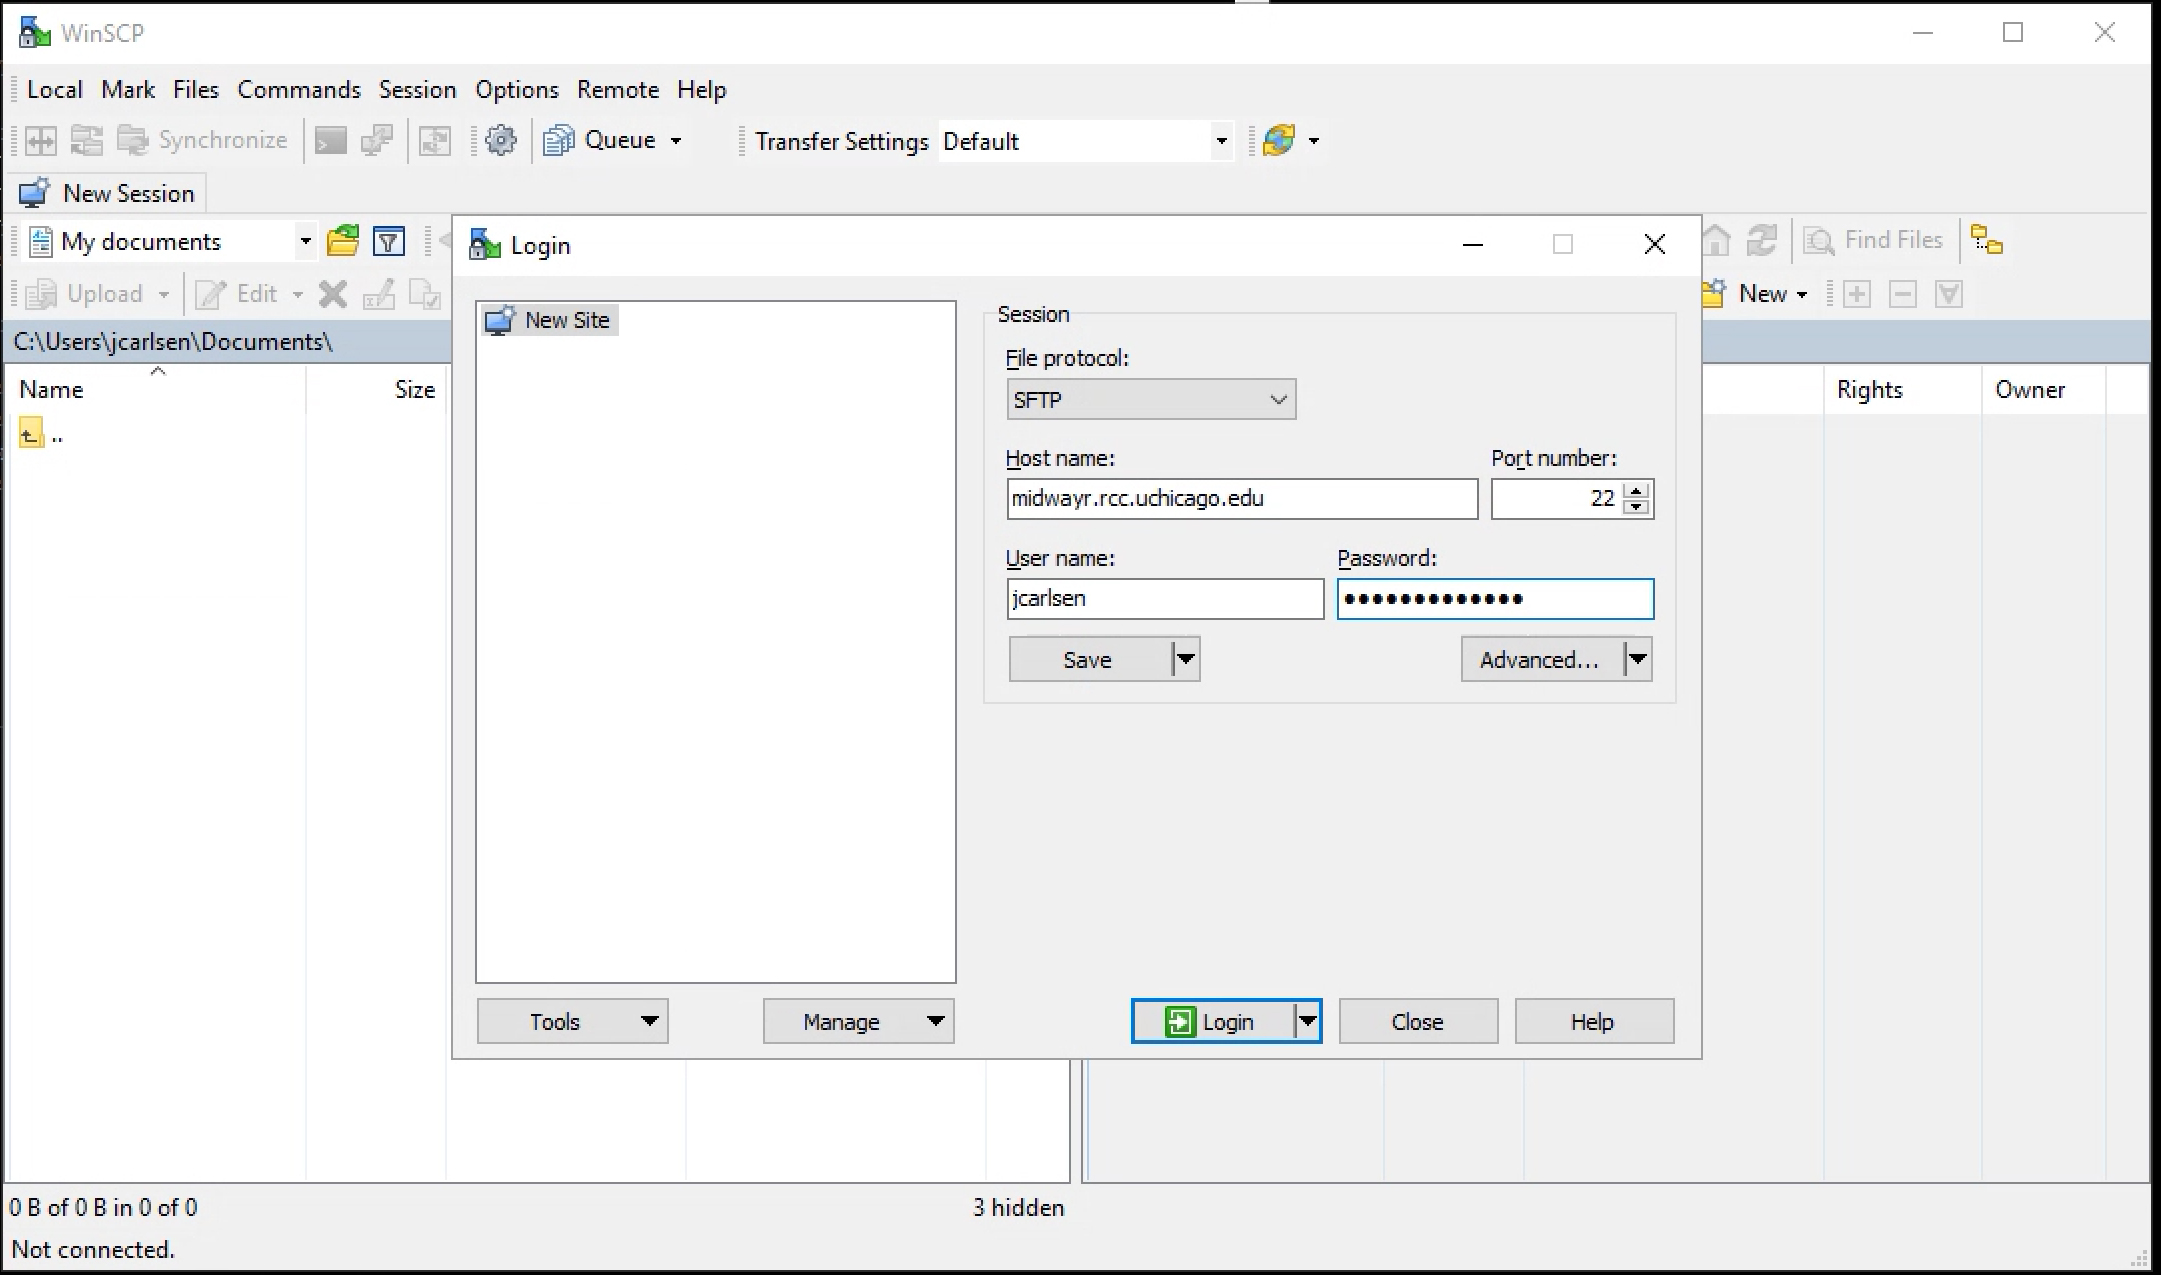Click the Select Files plus icon
Viewport: 2161px width, 1275px height.
pyautogui.click(x=1857, y=294)
